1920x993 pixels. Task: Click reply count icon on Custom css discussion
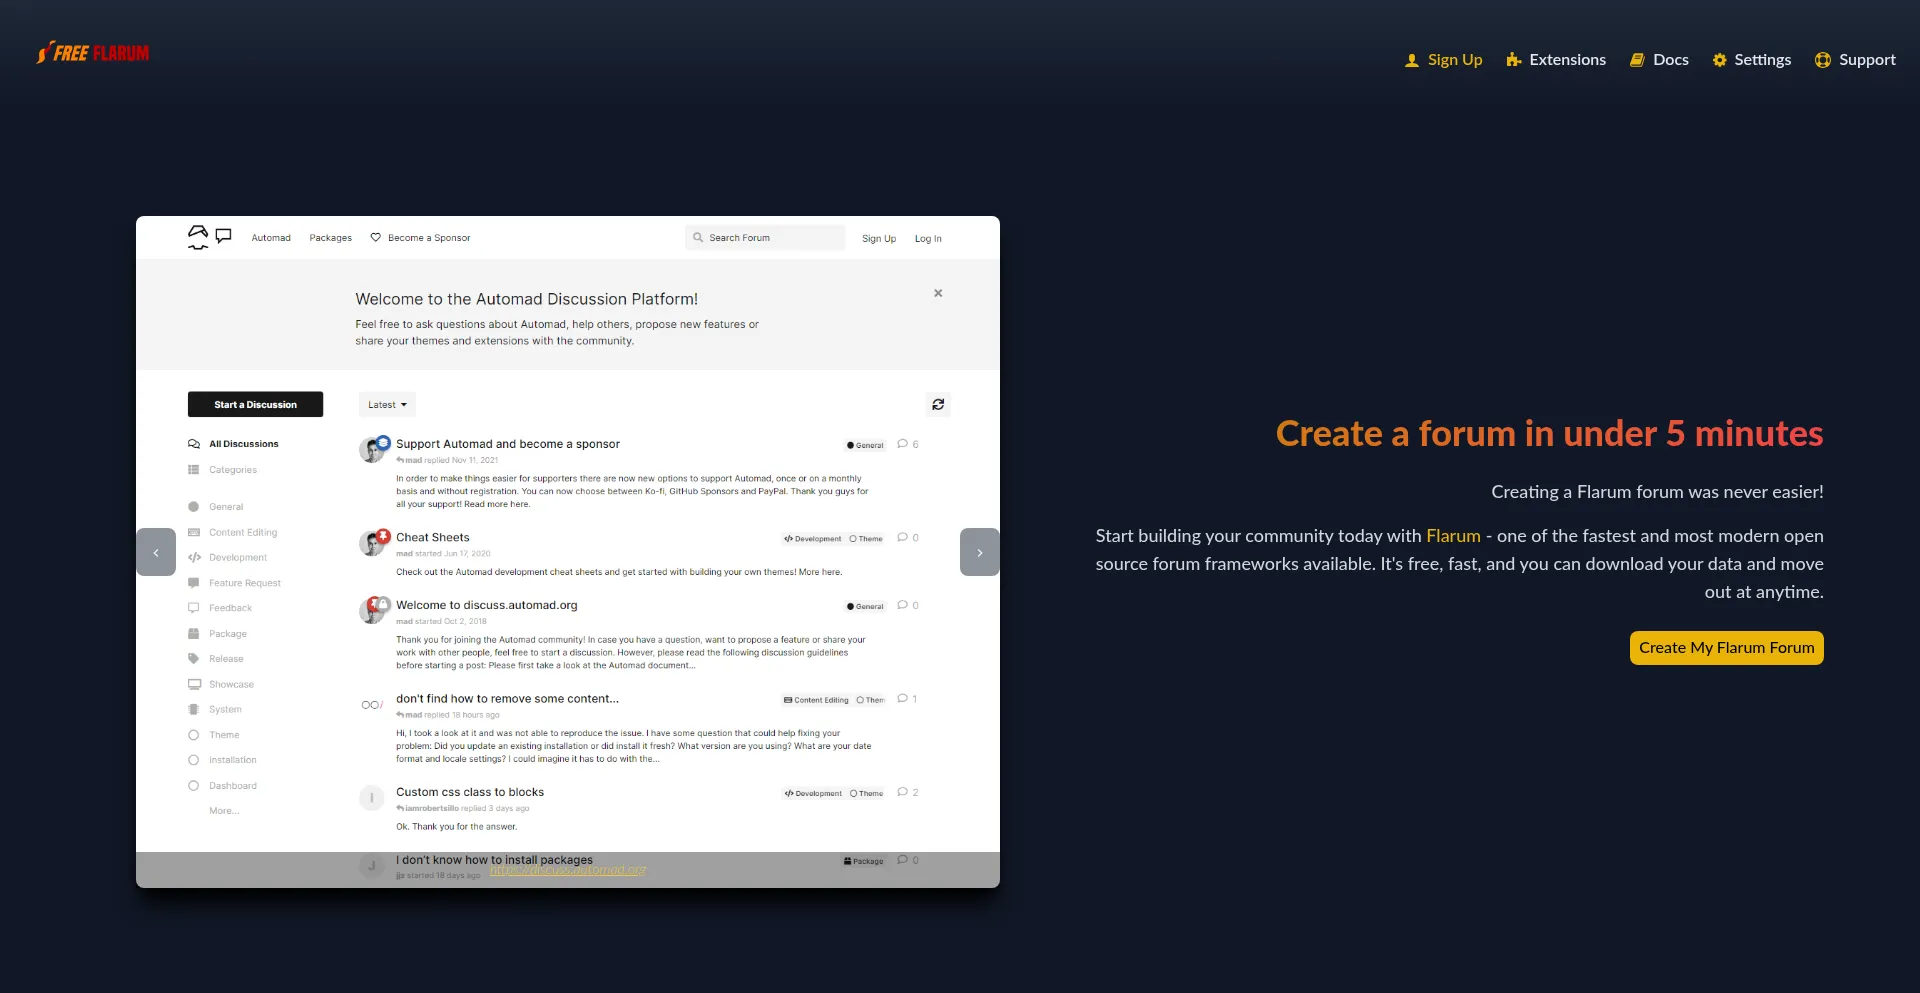coord(903,792)
